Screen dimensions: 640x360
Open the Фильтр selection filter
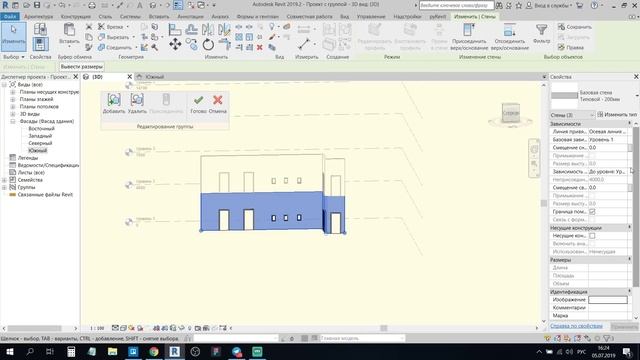click(x=542, y=33)
